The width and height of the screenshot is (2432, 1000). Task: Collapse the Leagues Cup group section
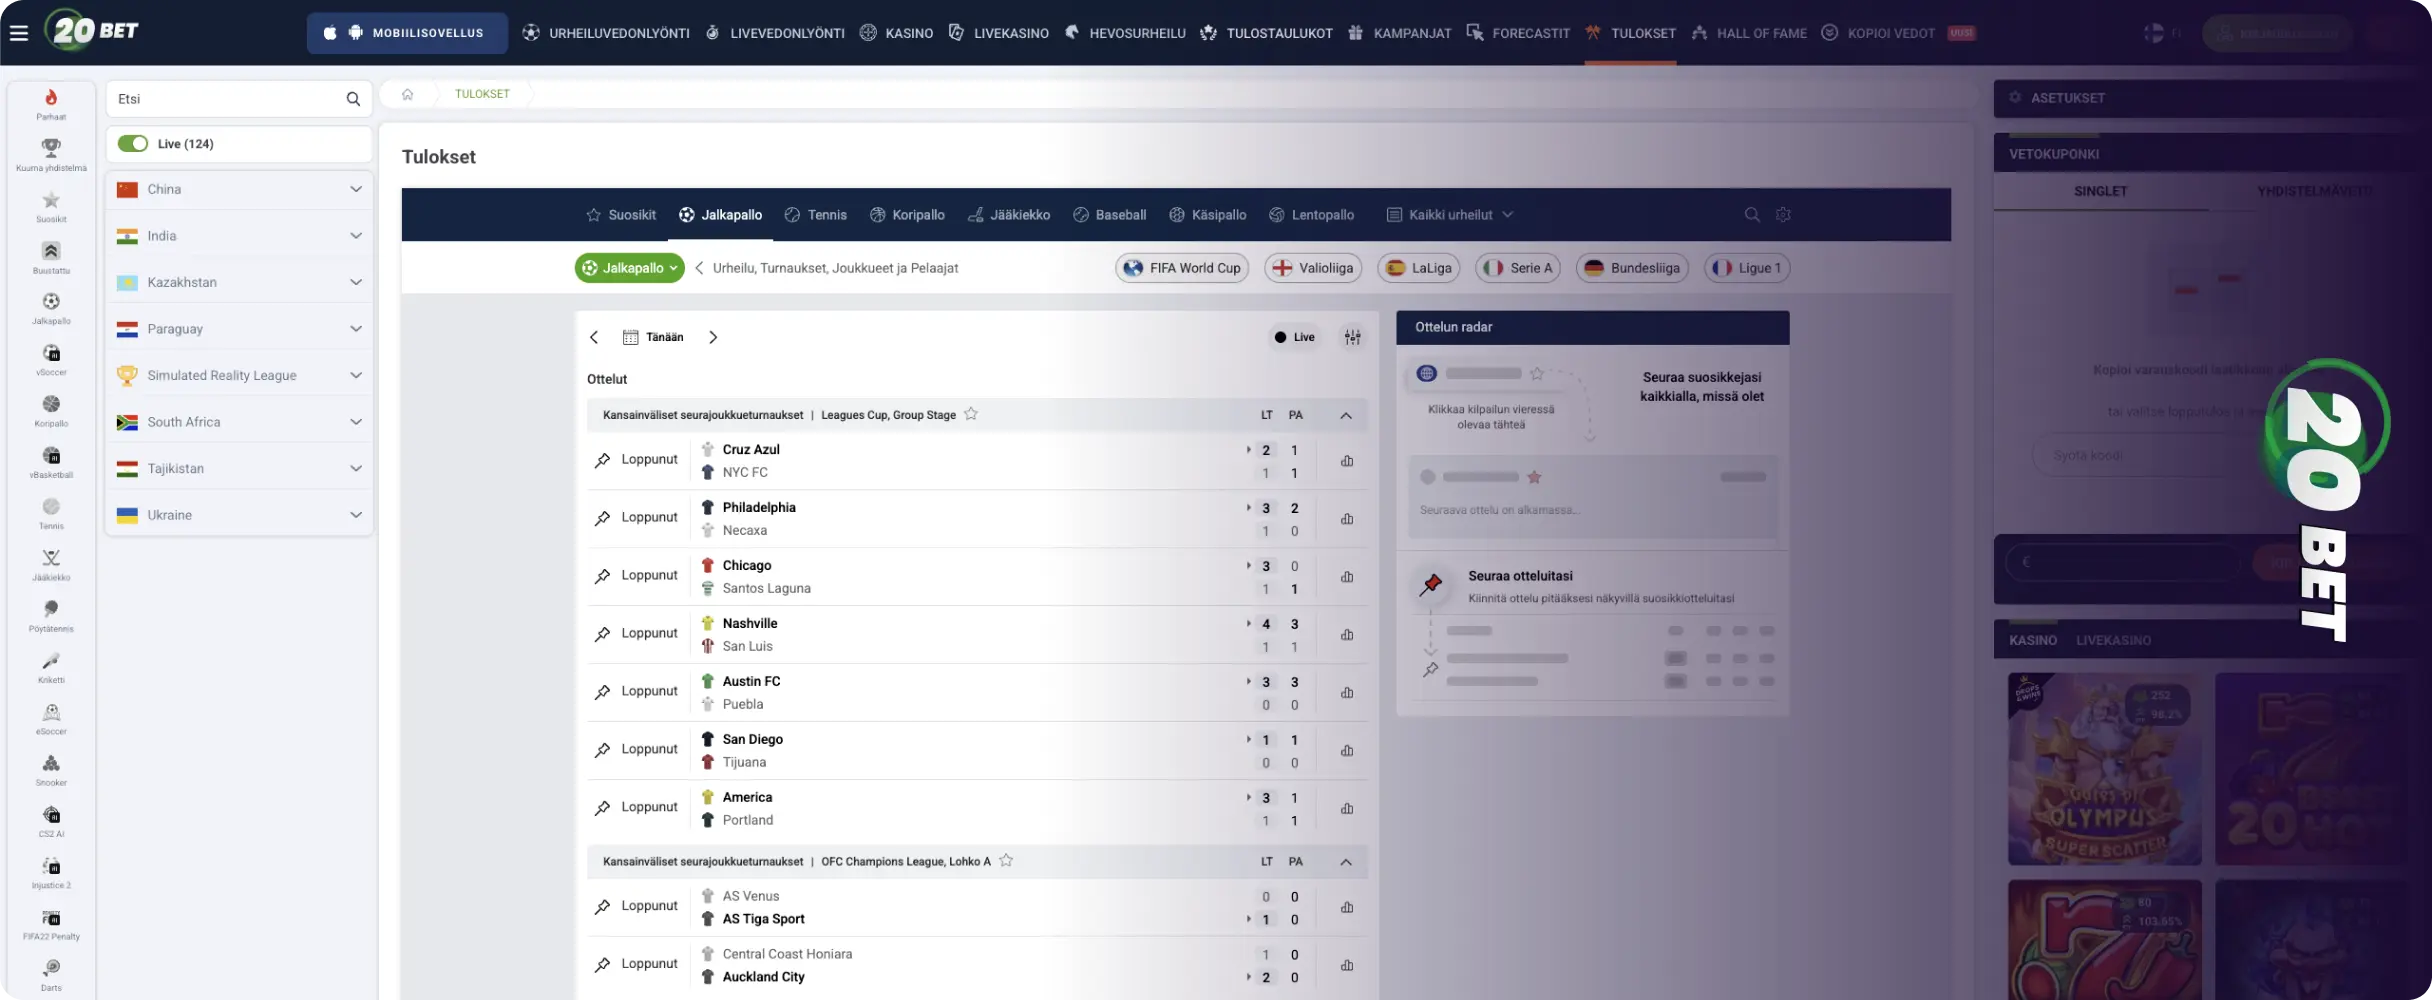[1346, 415]
